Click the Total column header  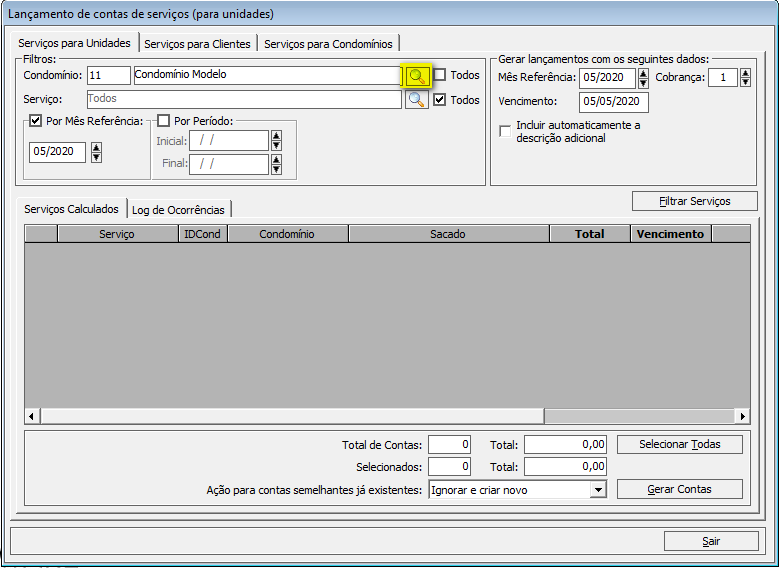(590, 234)
